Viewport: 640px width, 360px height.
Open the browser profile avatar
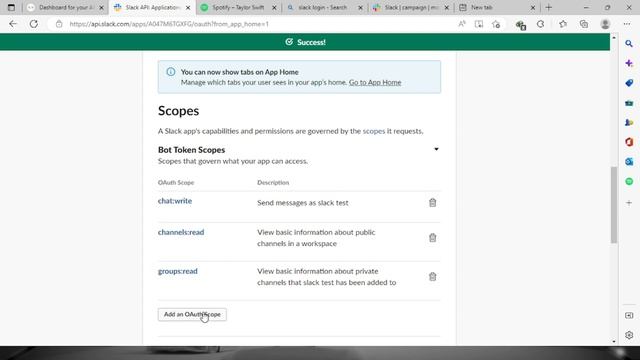[605, 24]
